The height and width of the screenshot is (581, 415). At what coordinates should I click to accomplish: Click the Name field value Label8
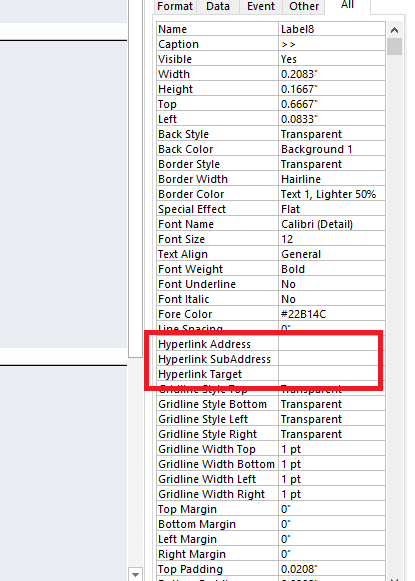pos(332,29)
